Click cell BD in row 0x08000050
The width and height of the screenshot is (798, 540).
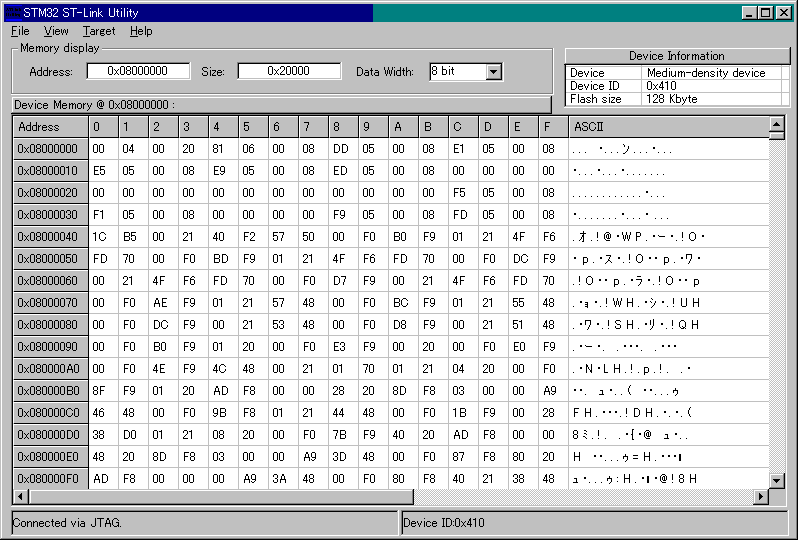[x=223, y=259]
